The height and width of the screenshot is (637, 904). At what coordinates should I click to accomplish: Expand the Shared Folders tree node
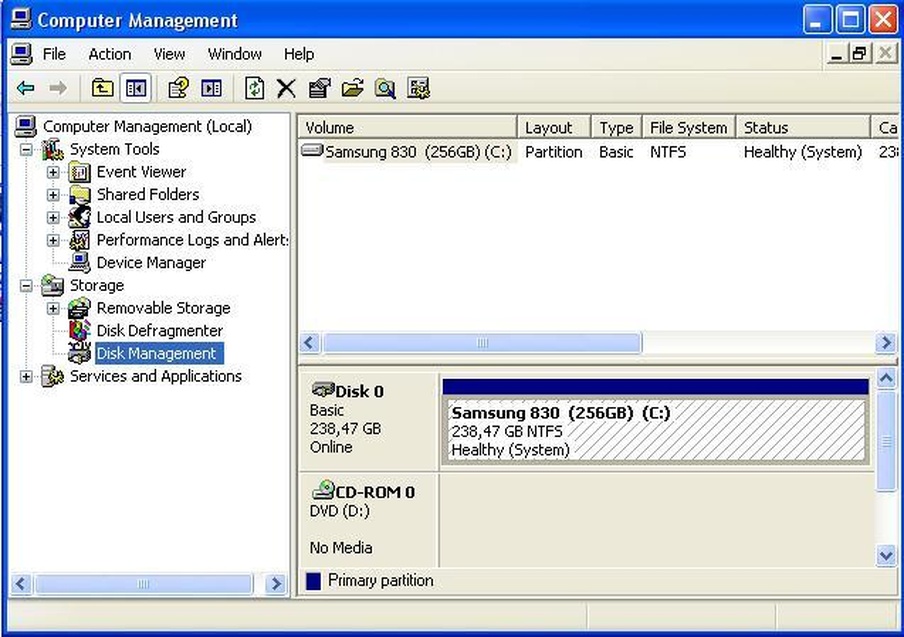pyautogui.click(x=53, y=195)
